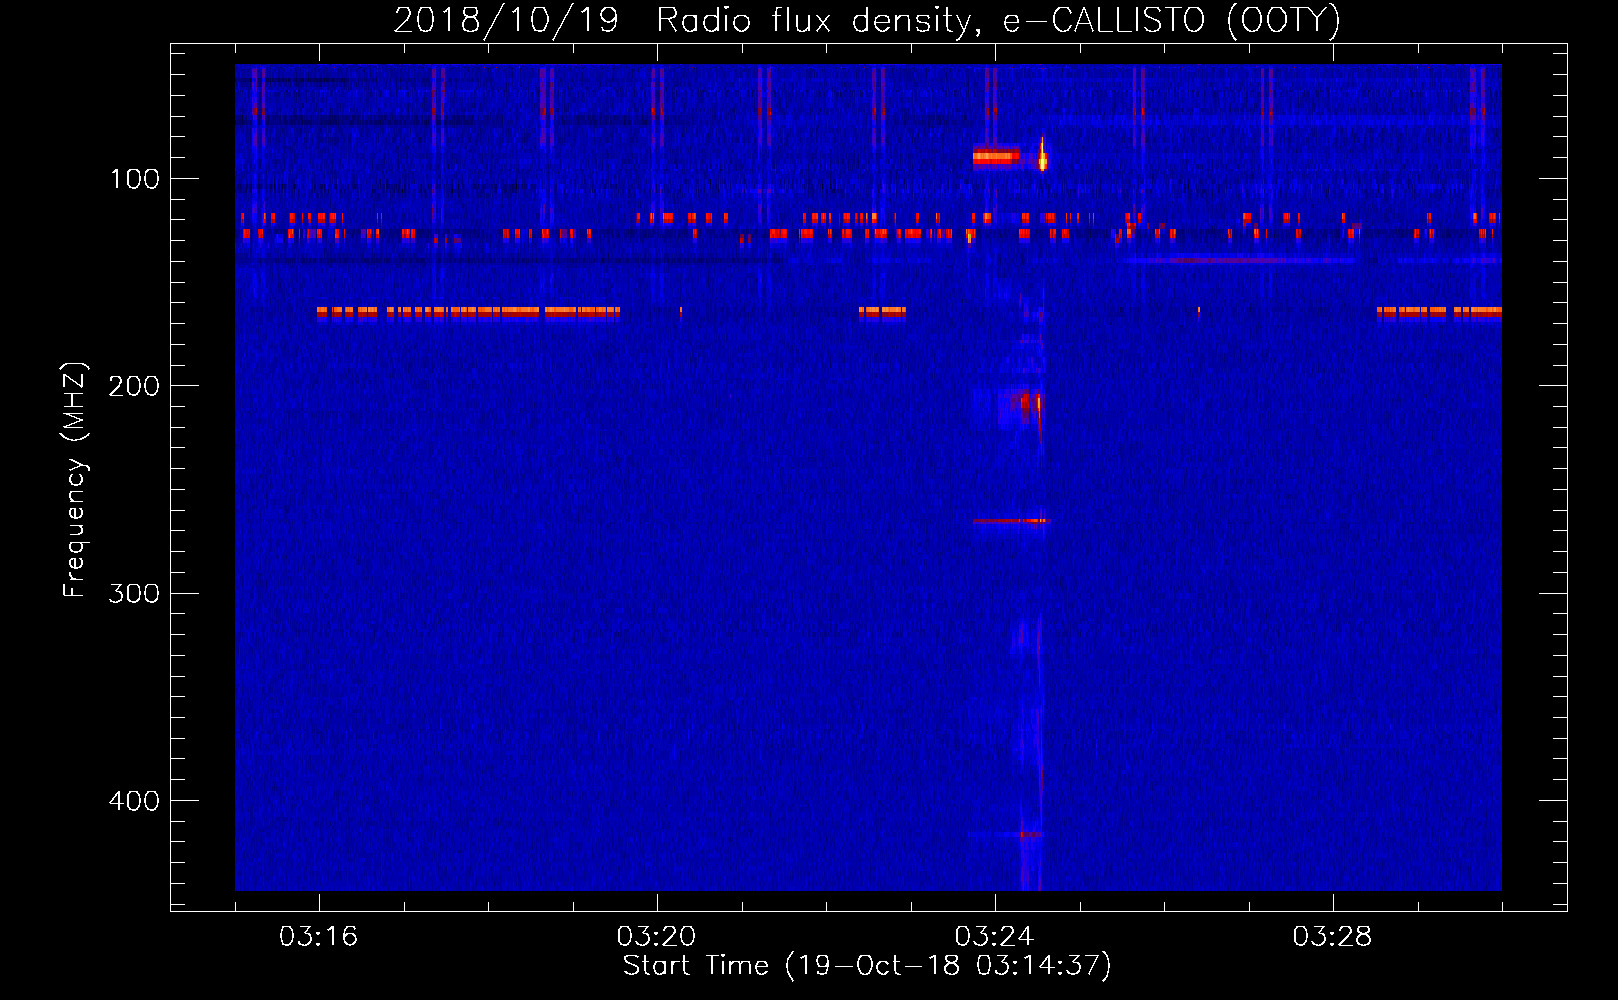Click the 'Frequency (MHZ)' axis label

(74, 480)
